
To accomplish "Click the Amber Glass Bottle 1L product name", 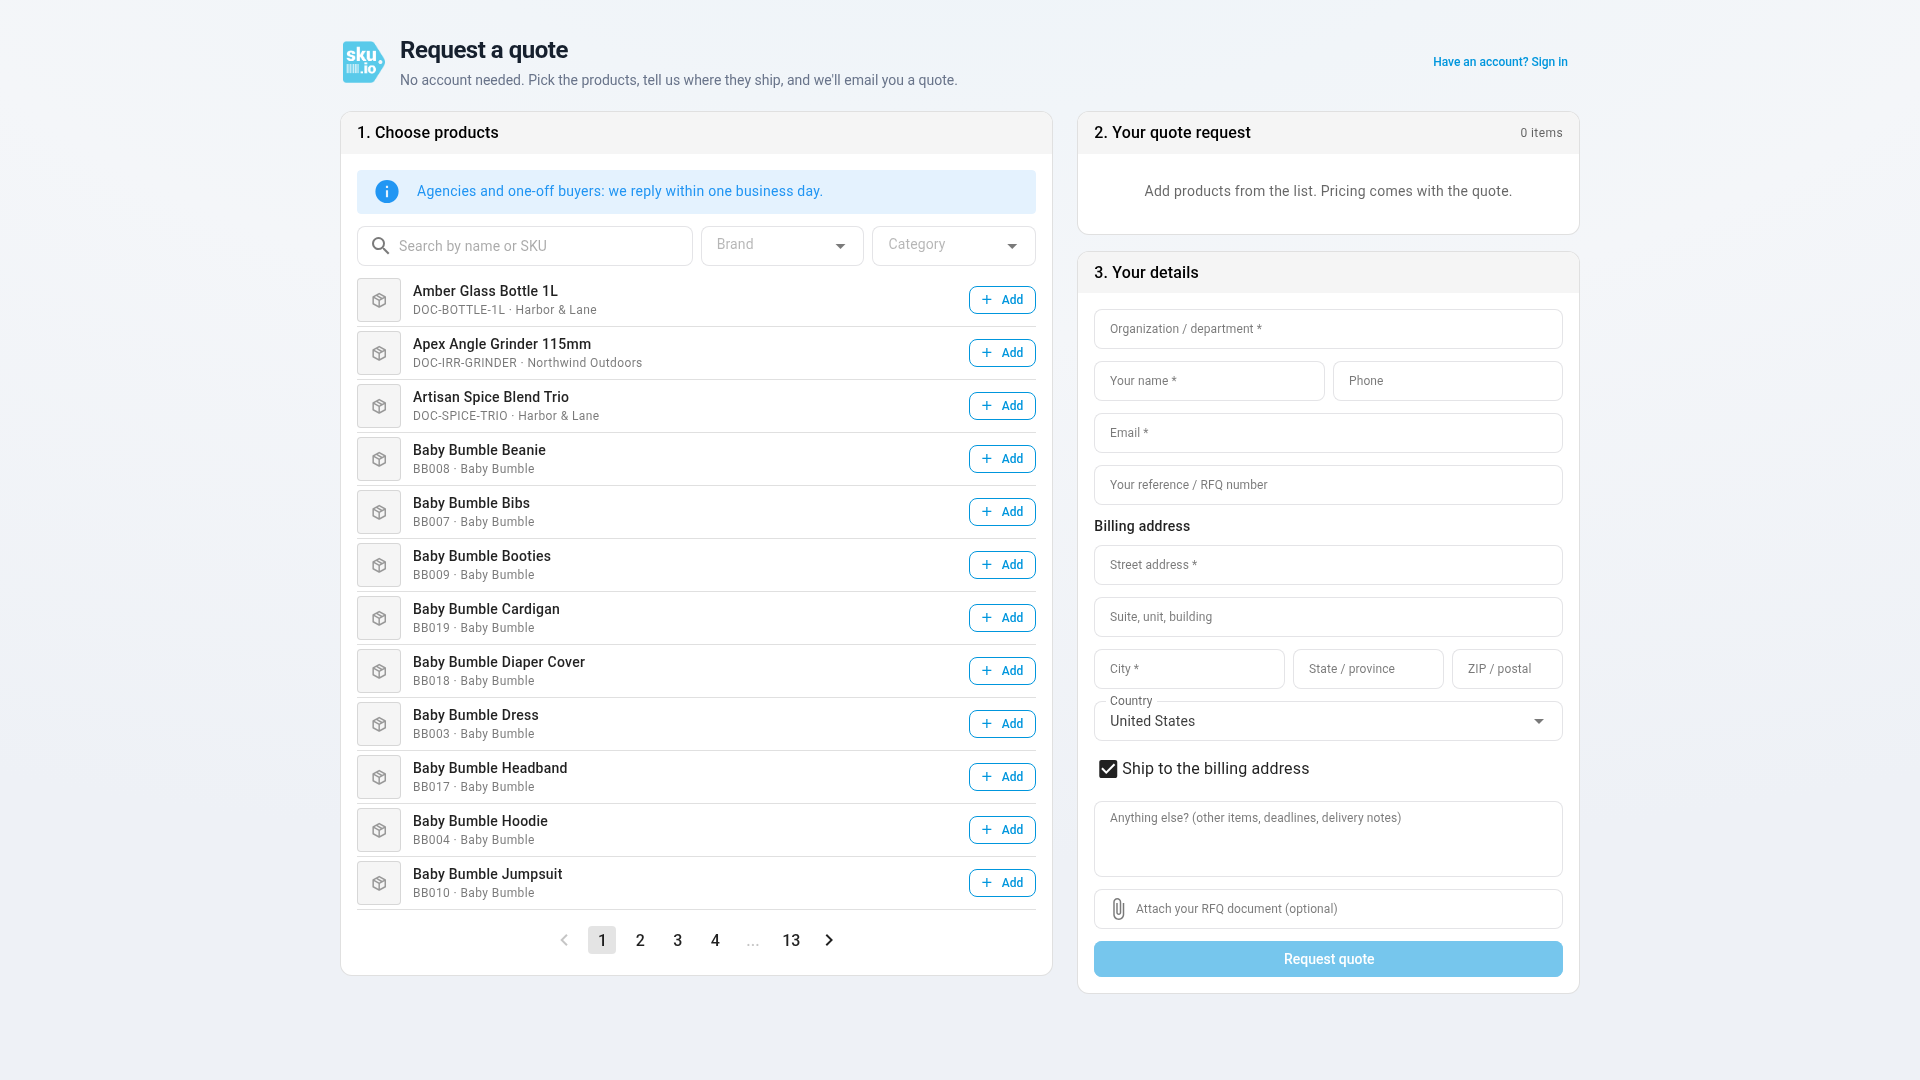I will coord(485,291).
